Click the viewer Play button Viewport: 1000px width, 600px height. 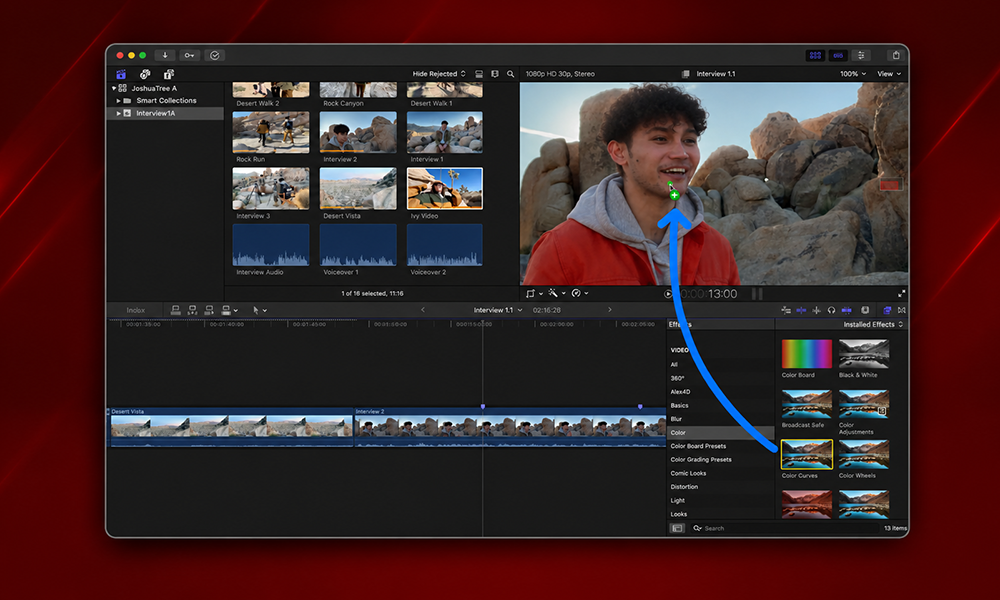click(x=668, y=294)
